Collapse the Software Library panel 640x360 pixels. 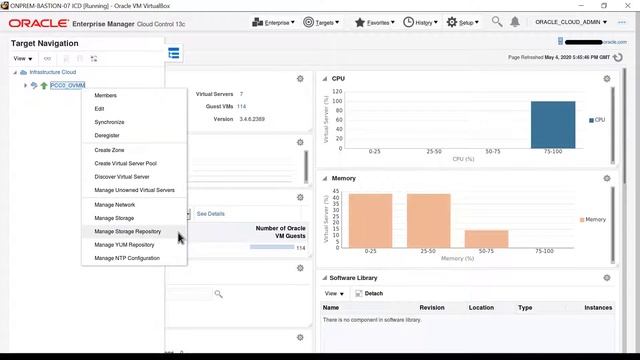pos(324,278)
